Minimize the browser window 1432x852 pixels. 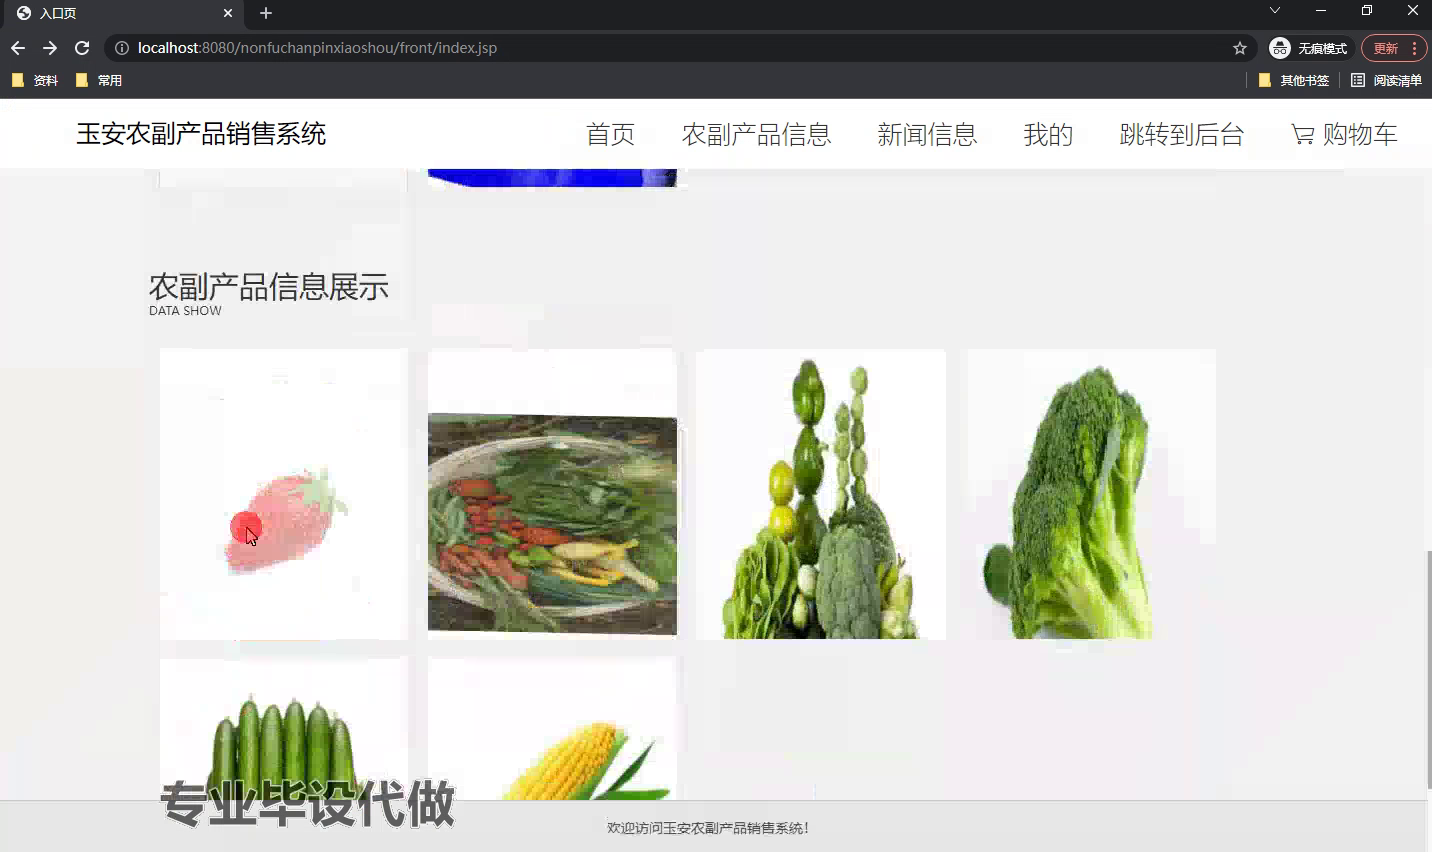[1321, 11]
